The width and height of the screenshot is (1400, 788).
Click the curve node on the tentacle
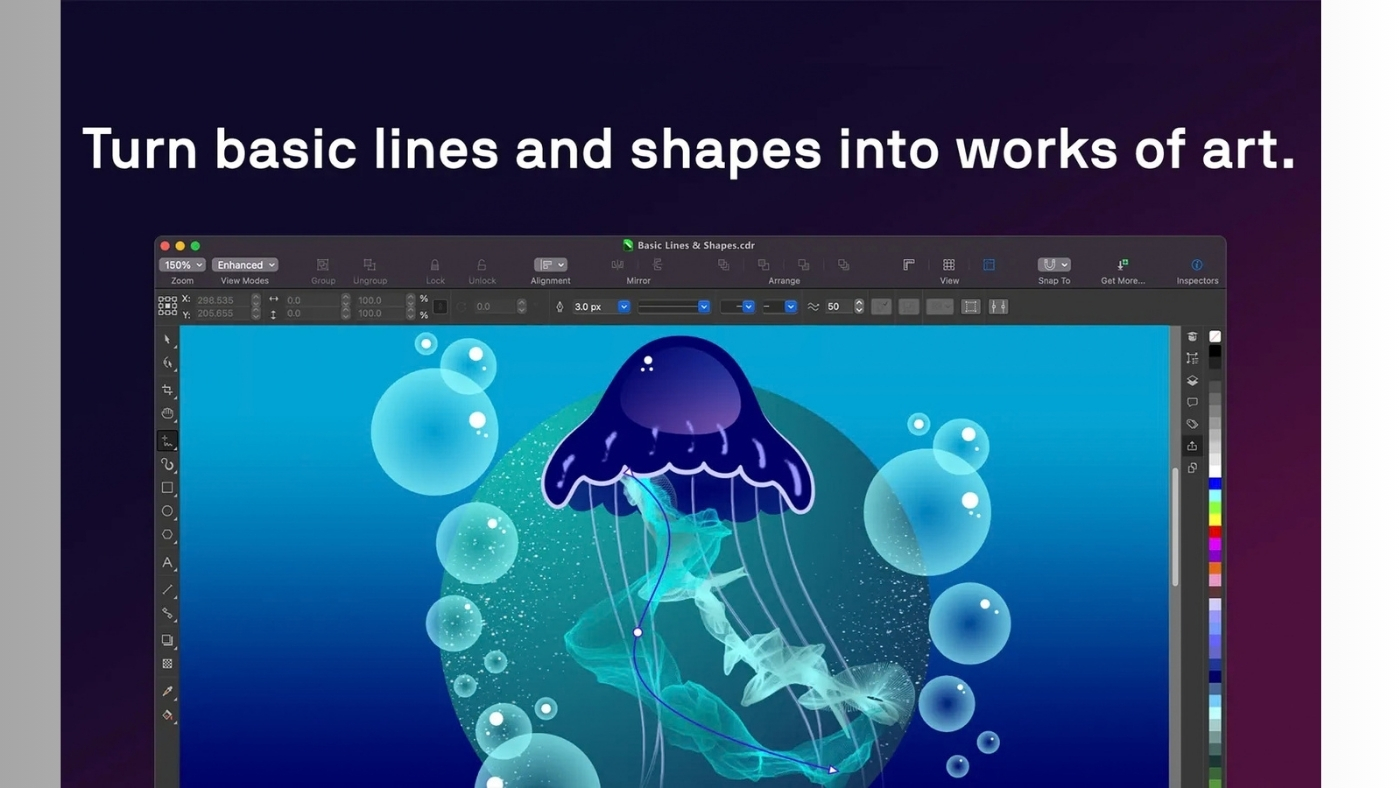638,632
